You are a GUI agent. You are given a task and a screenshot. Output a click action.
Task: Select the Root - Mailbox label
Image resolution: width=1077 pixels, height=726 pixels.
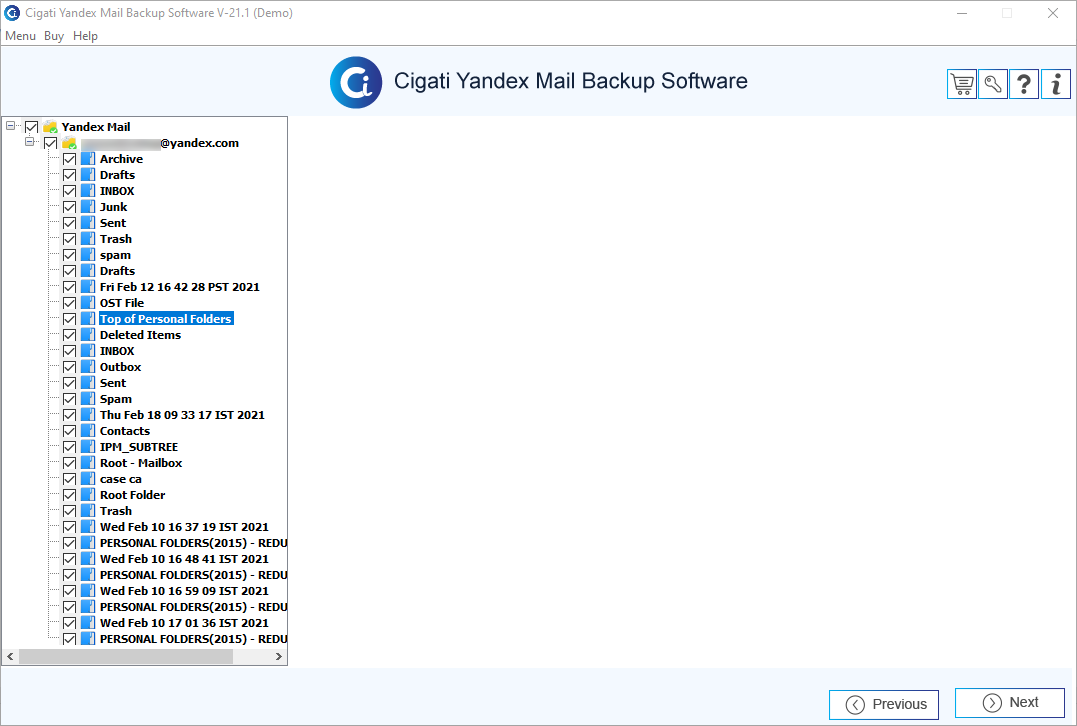tap(141, 463)
